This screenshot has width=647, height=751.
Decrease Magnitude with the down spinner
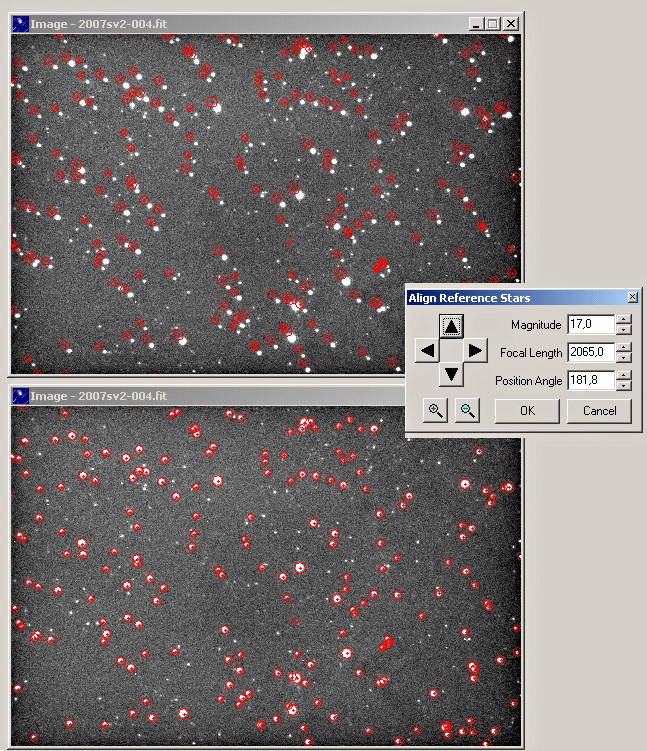624,329
